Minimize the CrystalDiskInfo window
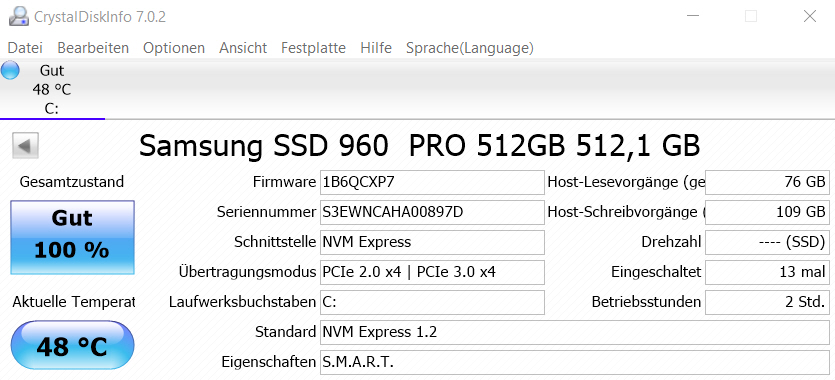 [x=693, y=16]
